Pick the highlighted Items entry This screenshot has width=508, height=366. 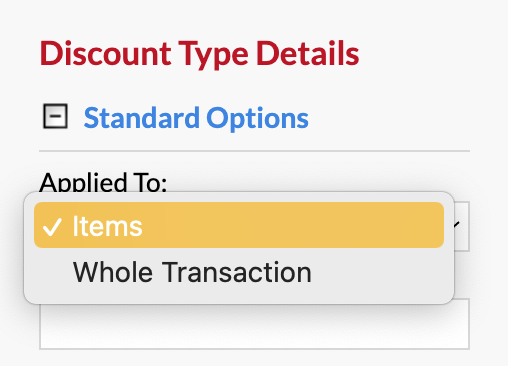pyautogui.click(x=239, y=225)
